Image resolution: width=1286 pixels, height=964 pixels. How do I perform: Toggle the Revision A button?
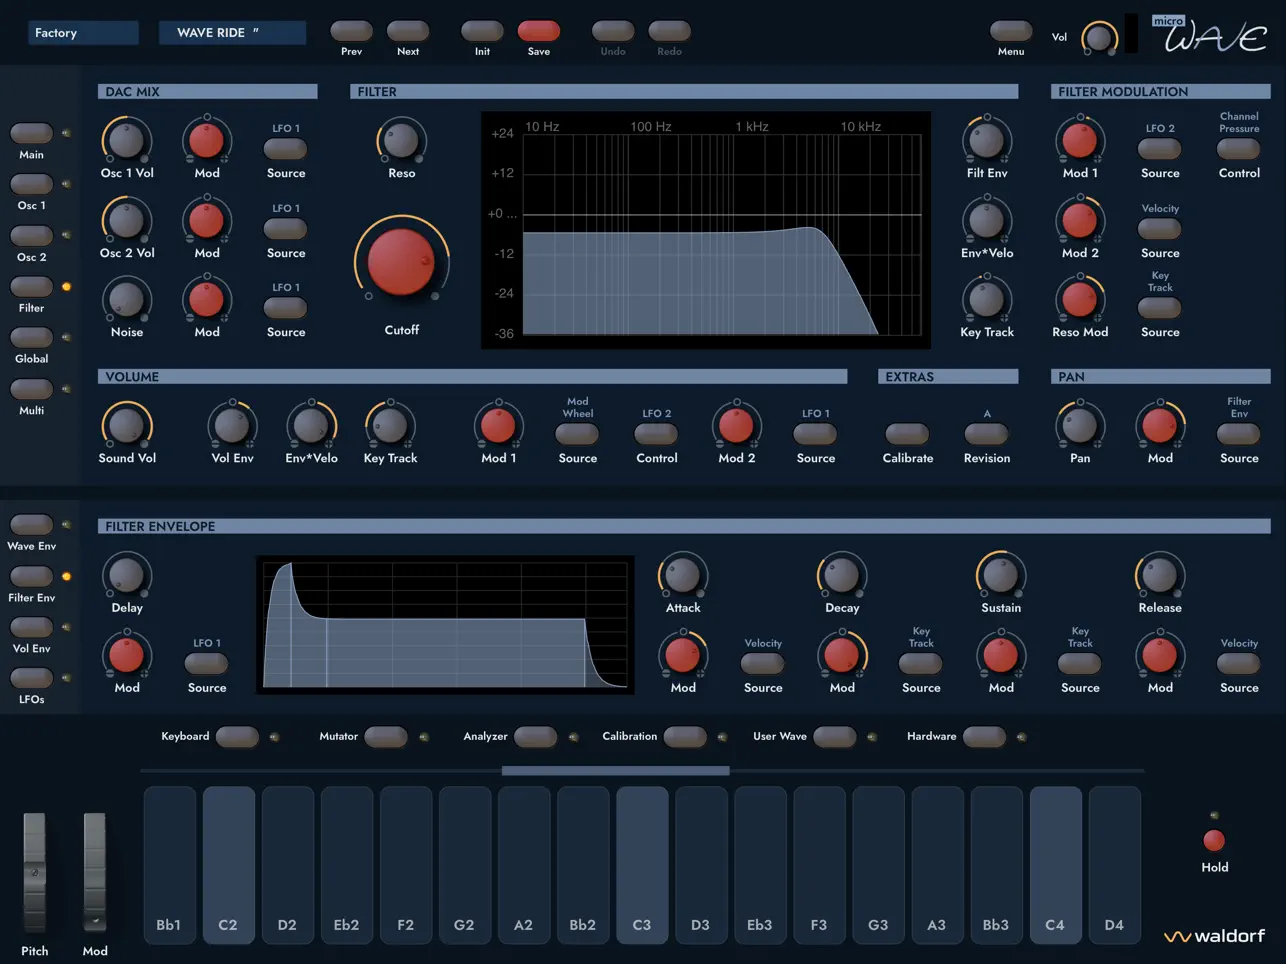[x=986, y=434]
